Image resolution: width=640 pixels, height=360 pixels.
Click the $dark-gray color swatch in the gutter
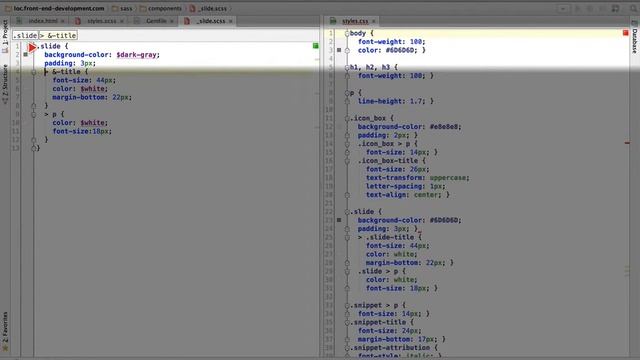point(26,54)
